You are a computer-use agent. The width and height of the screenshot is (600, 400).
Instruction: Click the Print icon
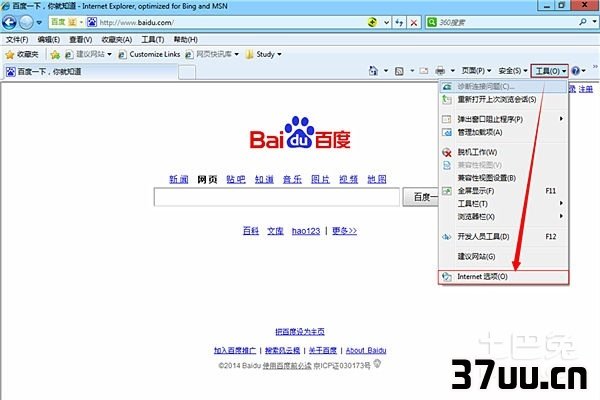click(x=440, y=71)
